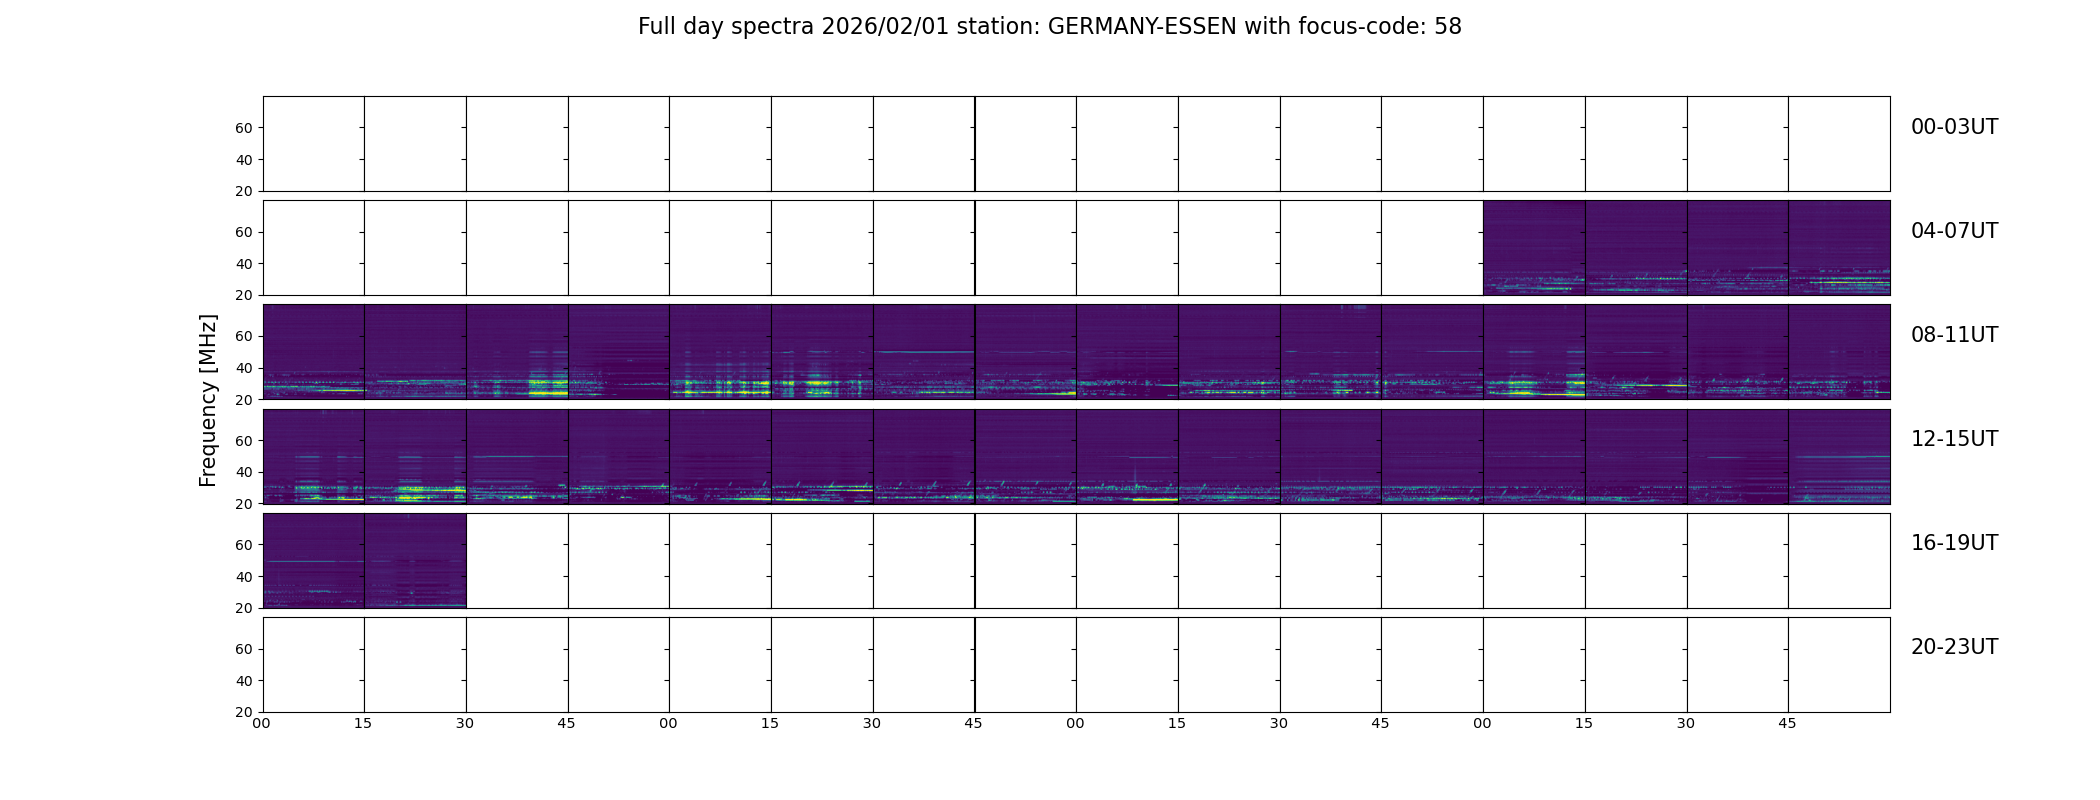This screenshot has width=2100, height=800.
Task: Select the '20-23UT' row label
Action: pos(1954,647)
